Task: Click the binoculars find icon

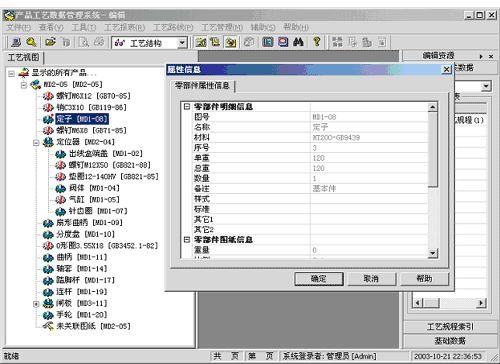Action: coord(298,42)
